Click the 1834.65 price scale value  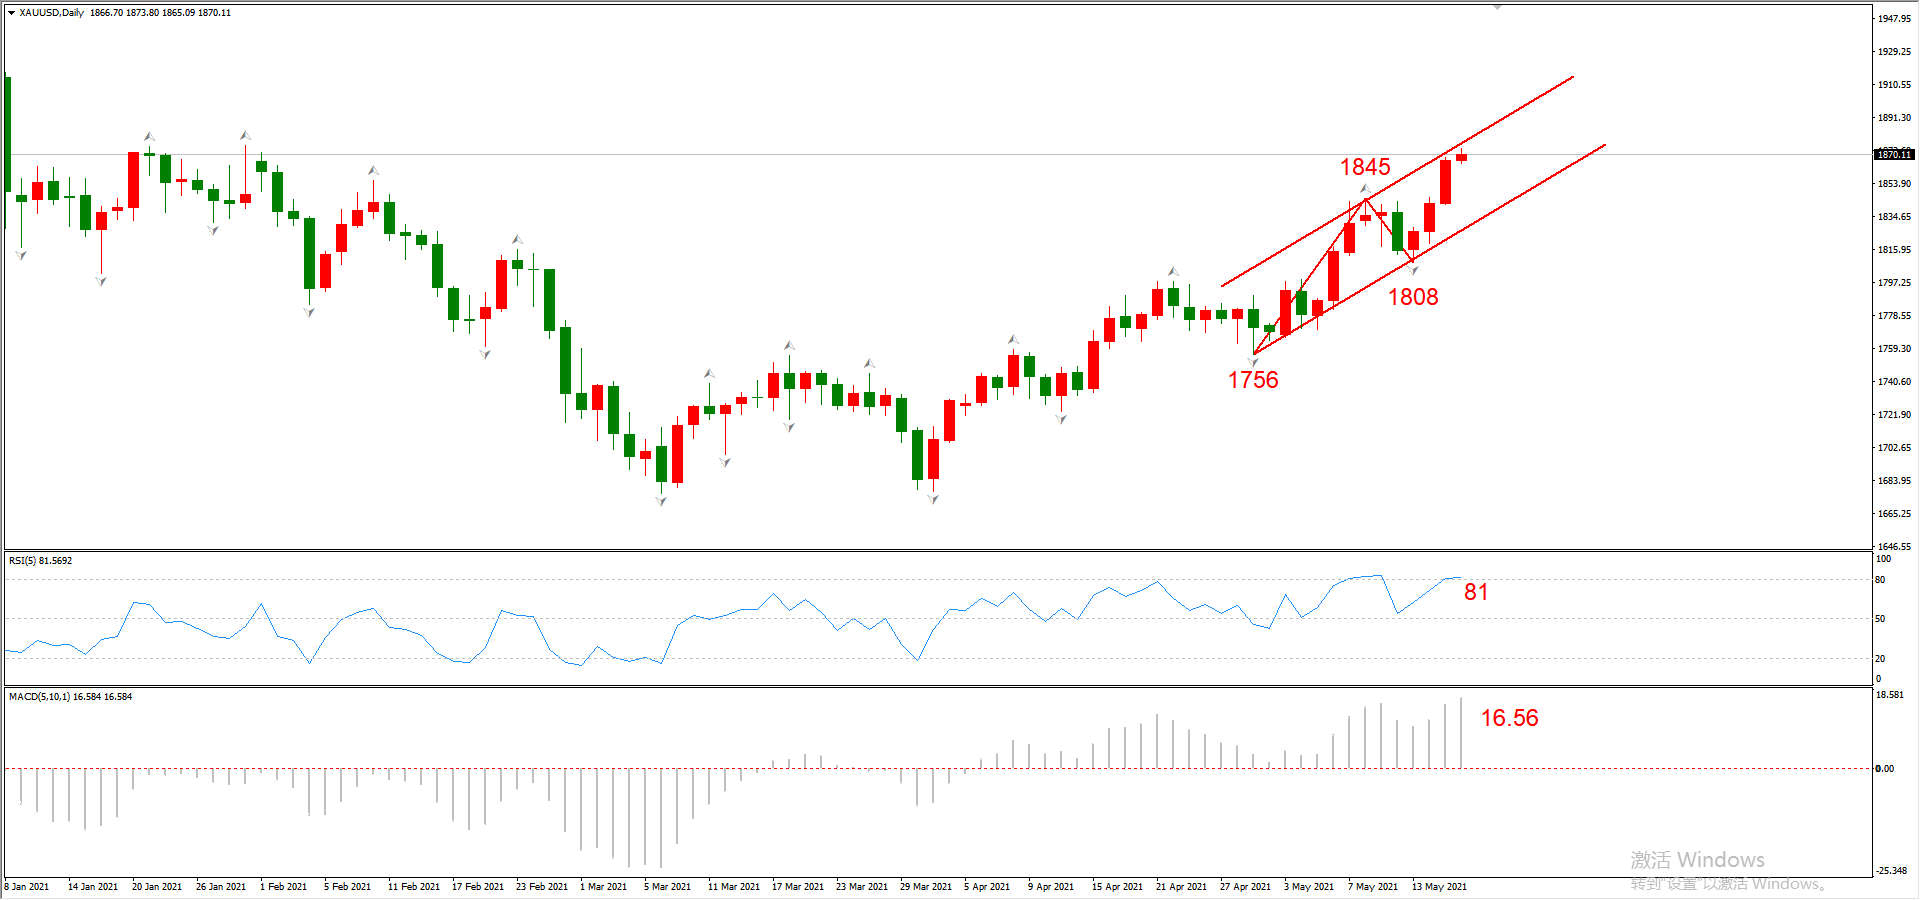(1894, 217)
